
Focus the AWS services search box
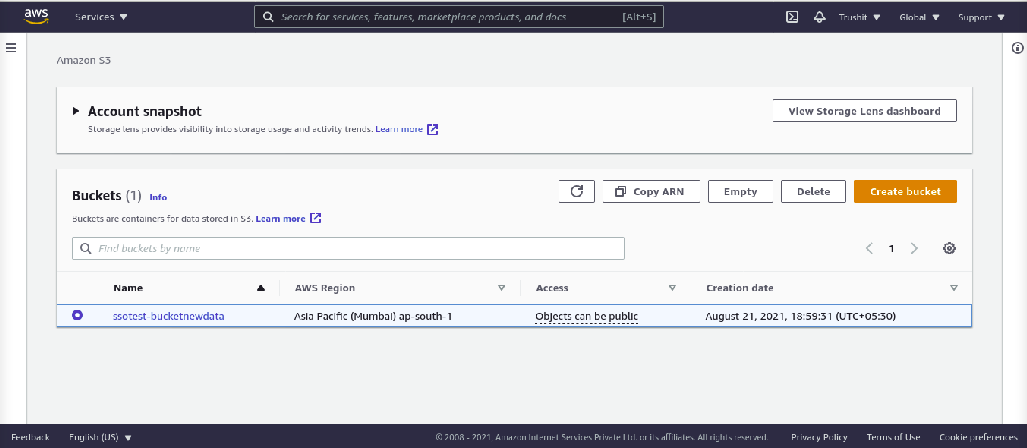[x=459, y=17]
